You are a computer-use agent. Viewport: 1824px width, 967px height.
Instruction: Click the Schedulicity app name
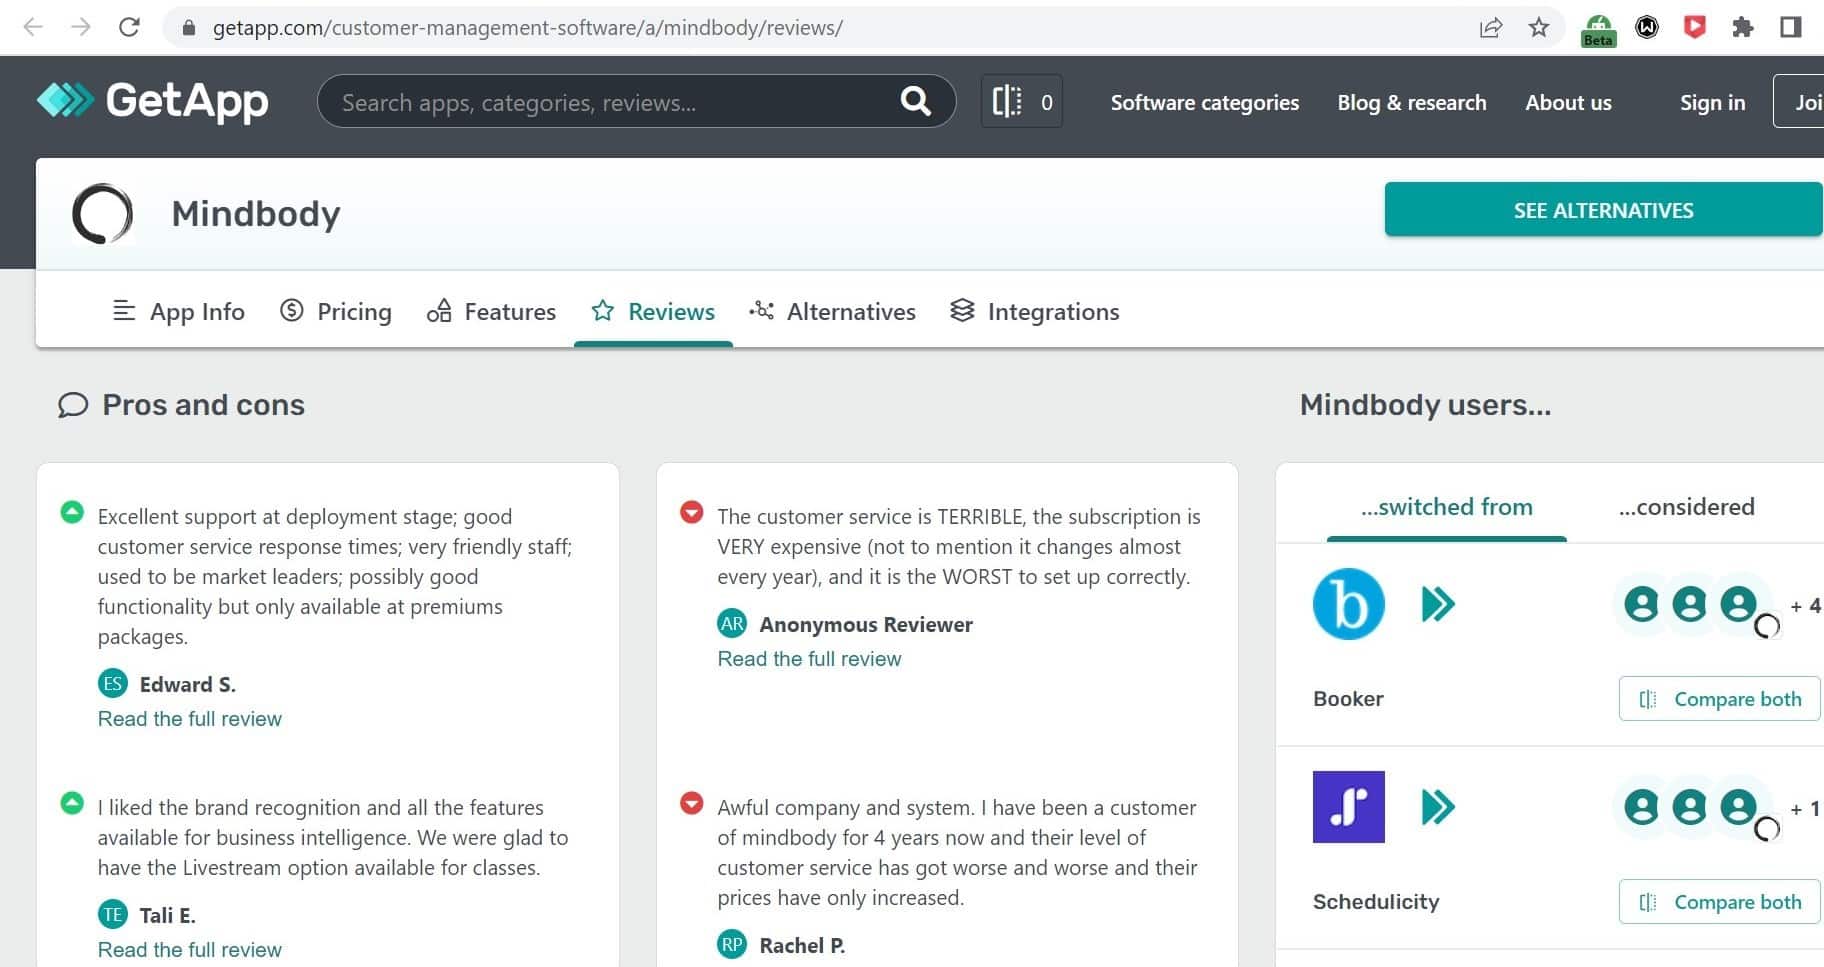tap(1376, 902)
